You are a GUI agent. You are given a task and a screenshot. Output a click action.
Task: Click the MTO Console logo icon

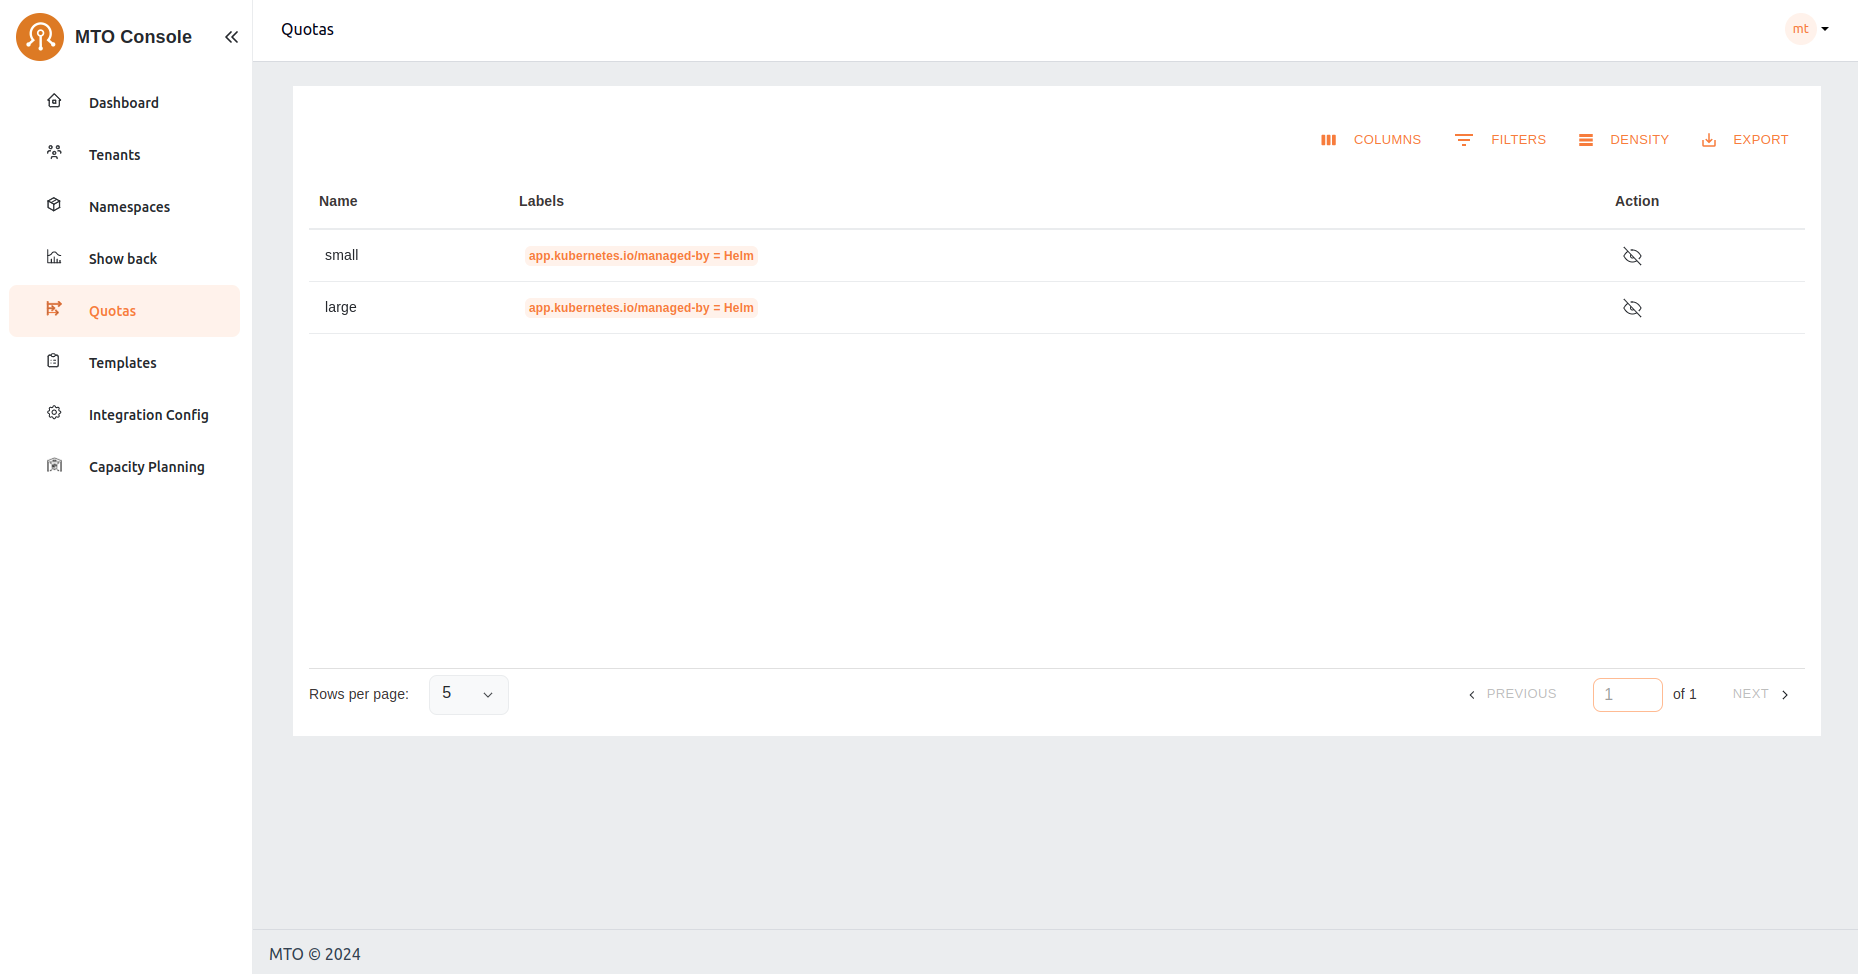[x=40, y=37]
